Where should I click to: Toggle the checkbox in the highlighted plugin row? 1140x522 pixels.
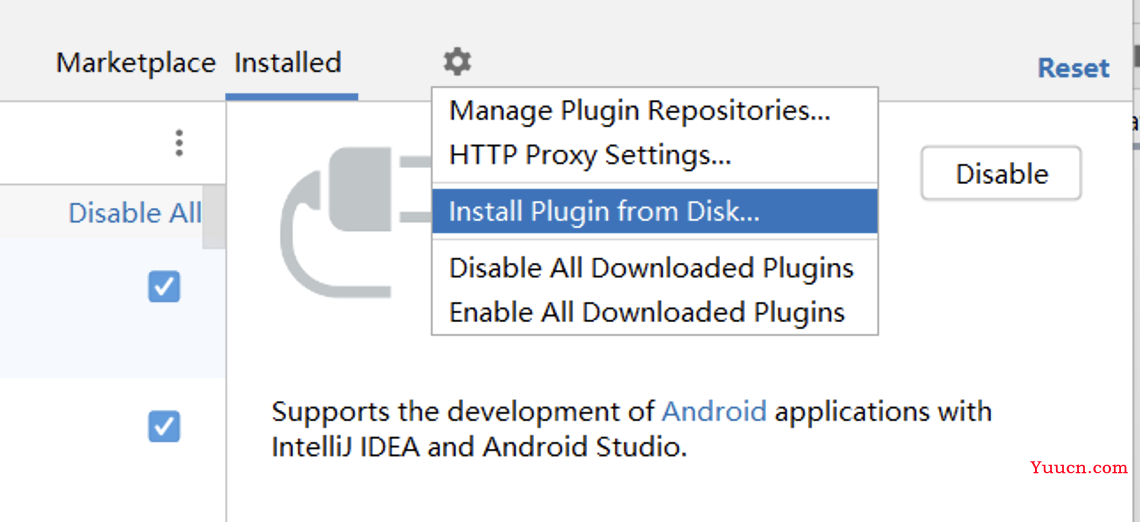164,286
